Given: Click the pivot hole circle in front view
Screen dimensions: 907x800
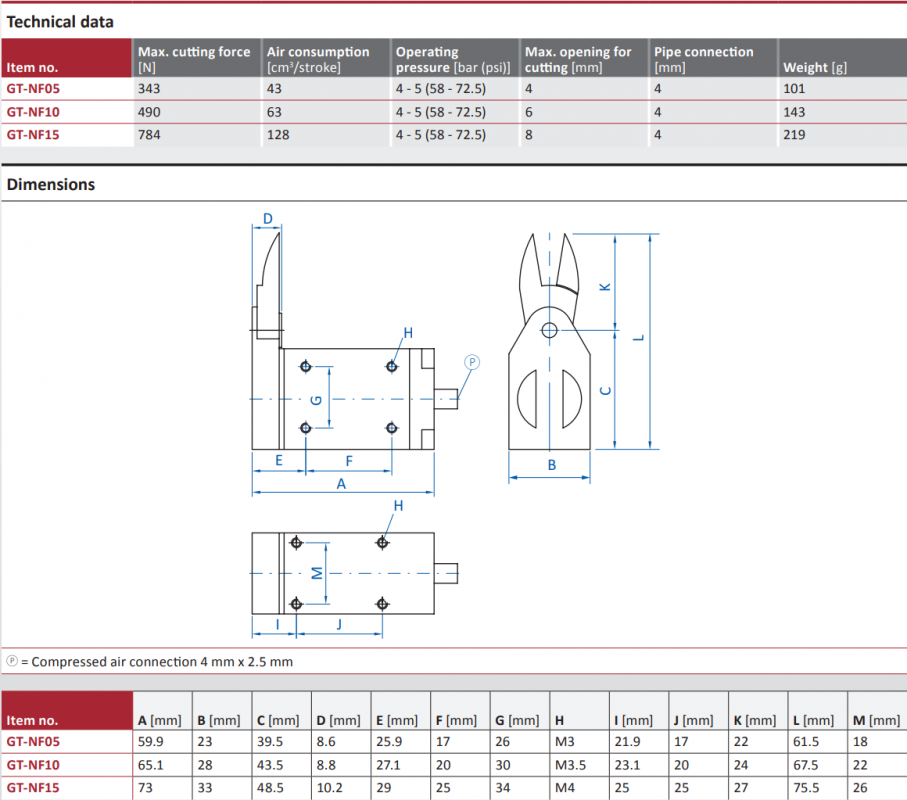Looking at the screenshot, I should 550,330.
